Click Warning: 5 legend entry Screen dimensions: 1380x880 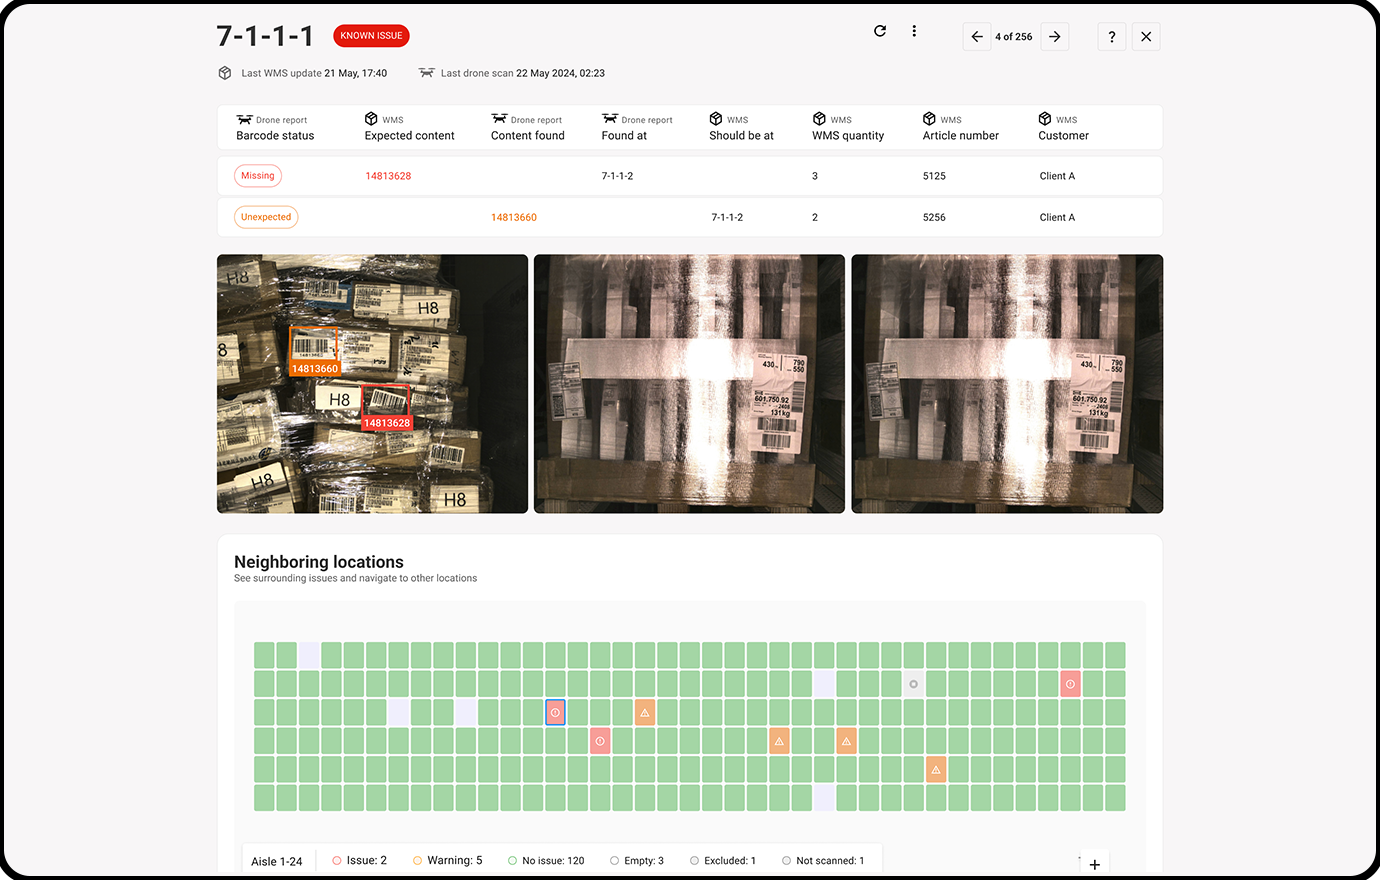click(447, 860)
